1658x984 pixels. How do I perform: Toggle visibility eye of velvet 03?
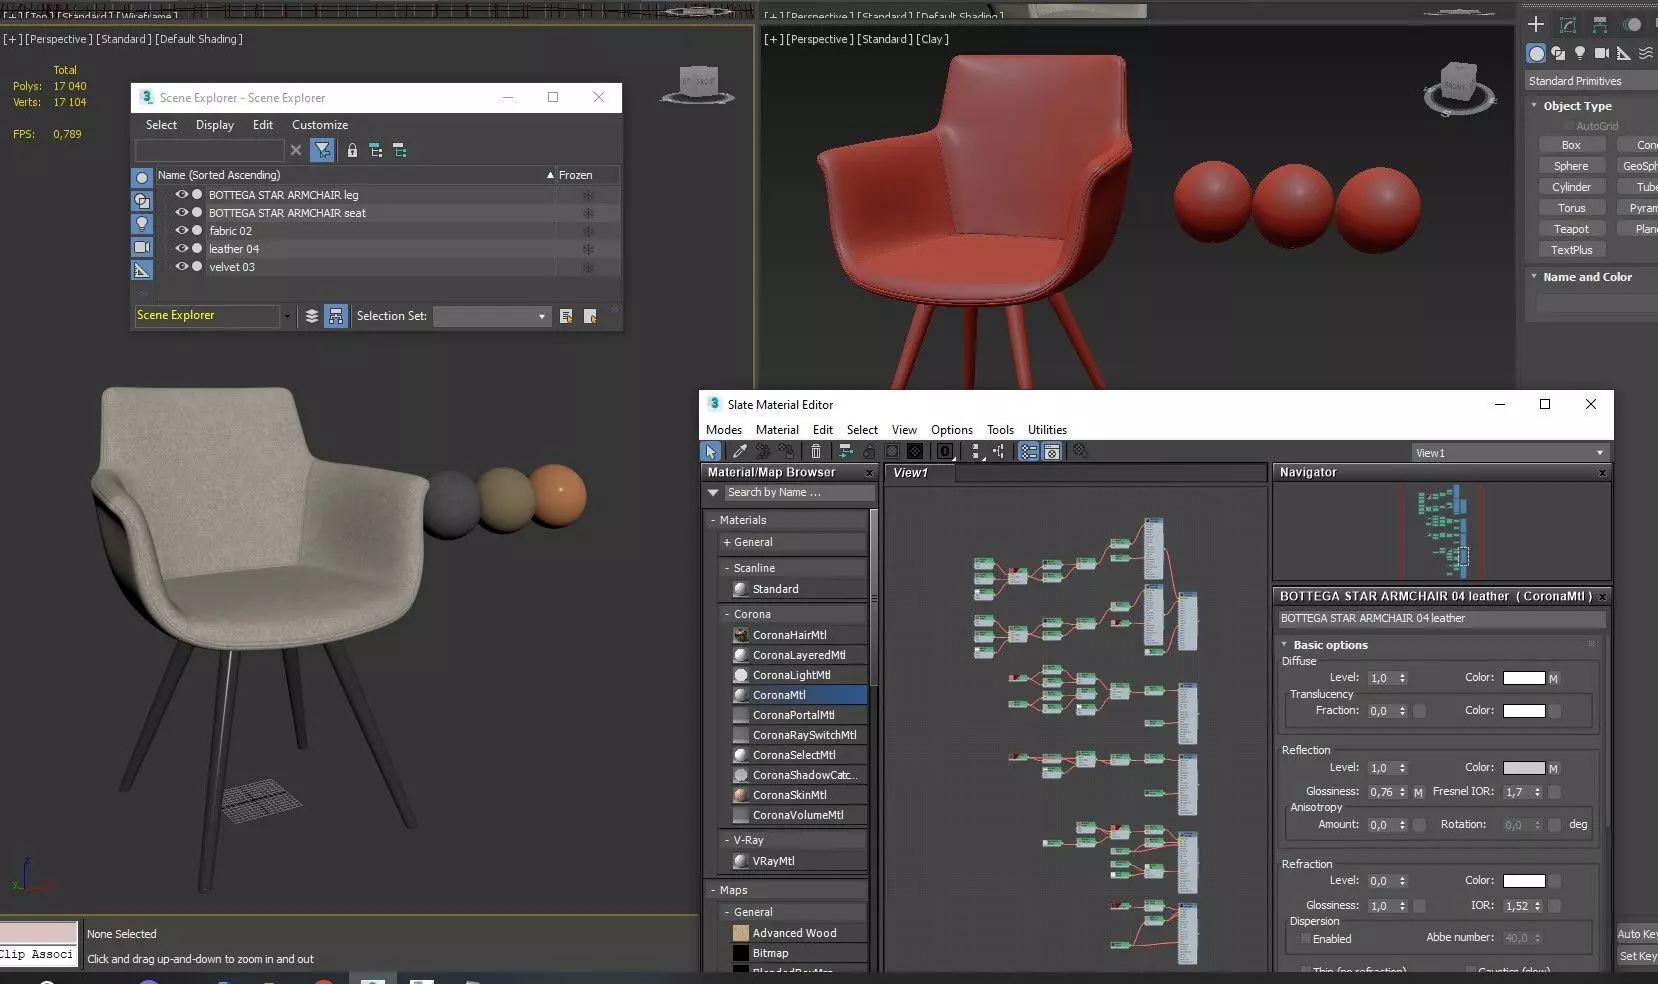pos(182,267)
